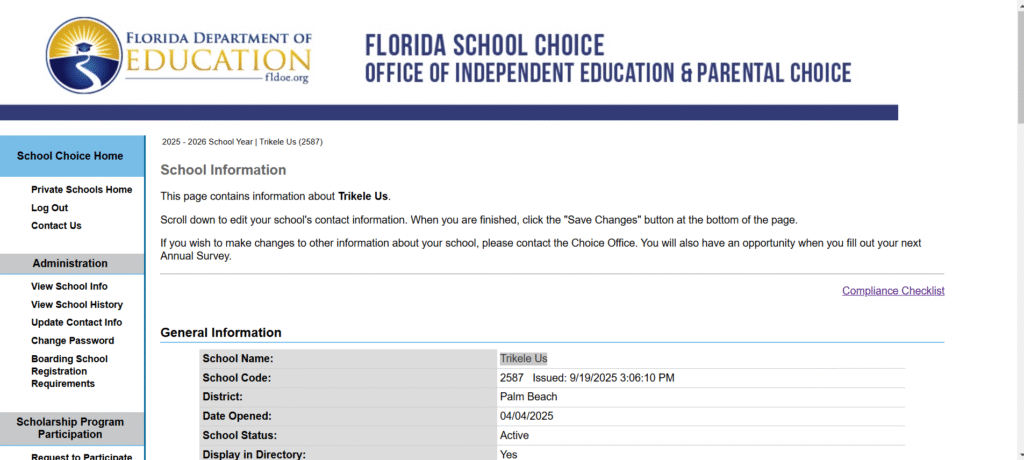Click the Request to Participate link
This screenshot has width=1024, height=460.
tap(81, 456)
